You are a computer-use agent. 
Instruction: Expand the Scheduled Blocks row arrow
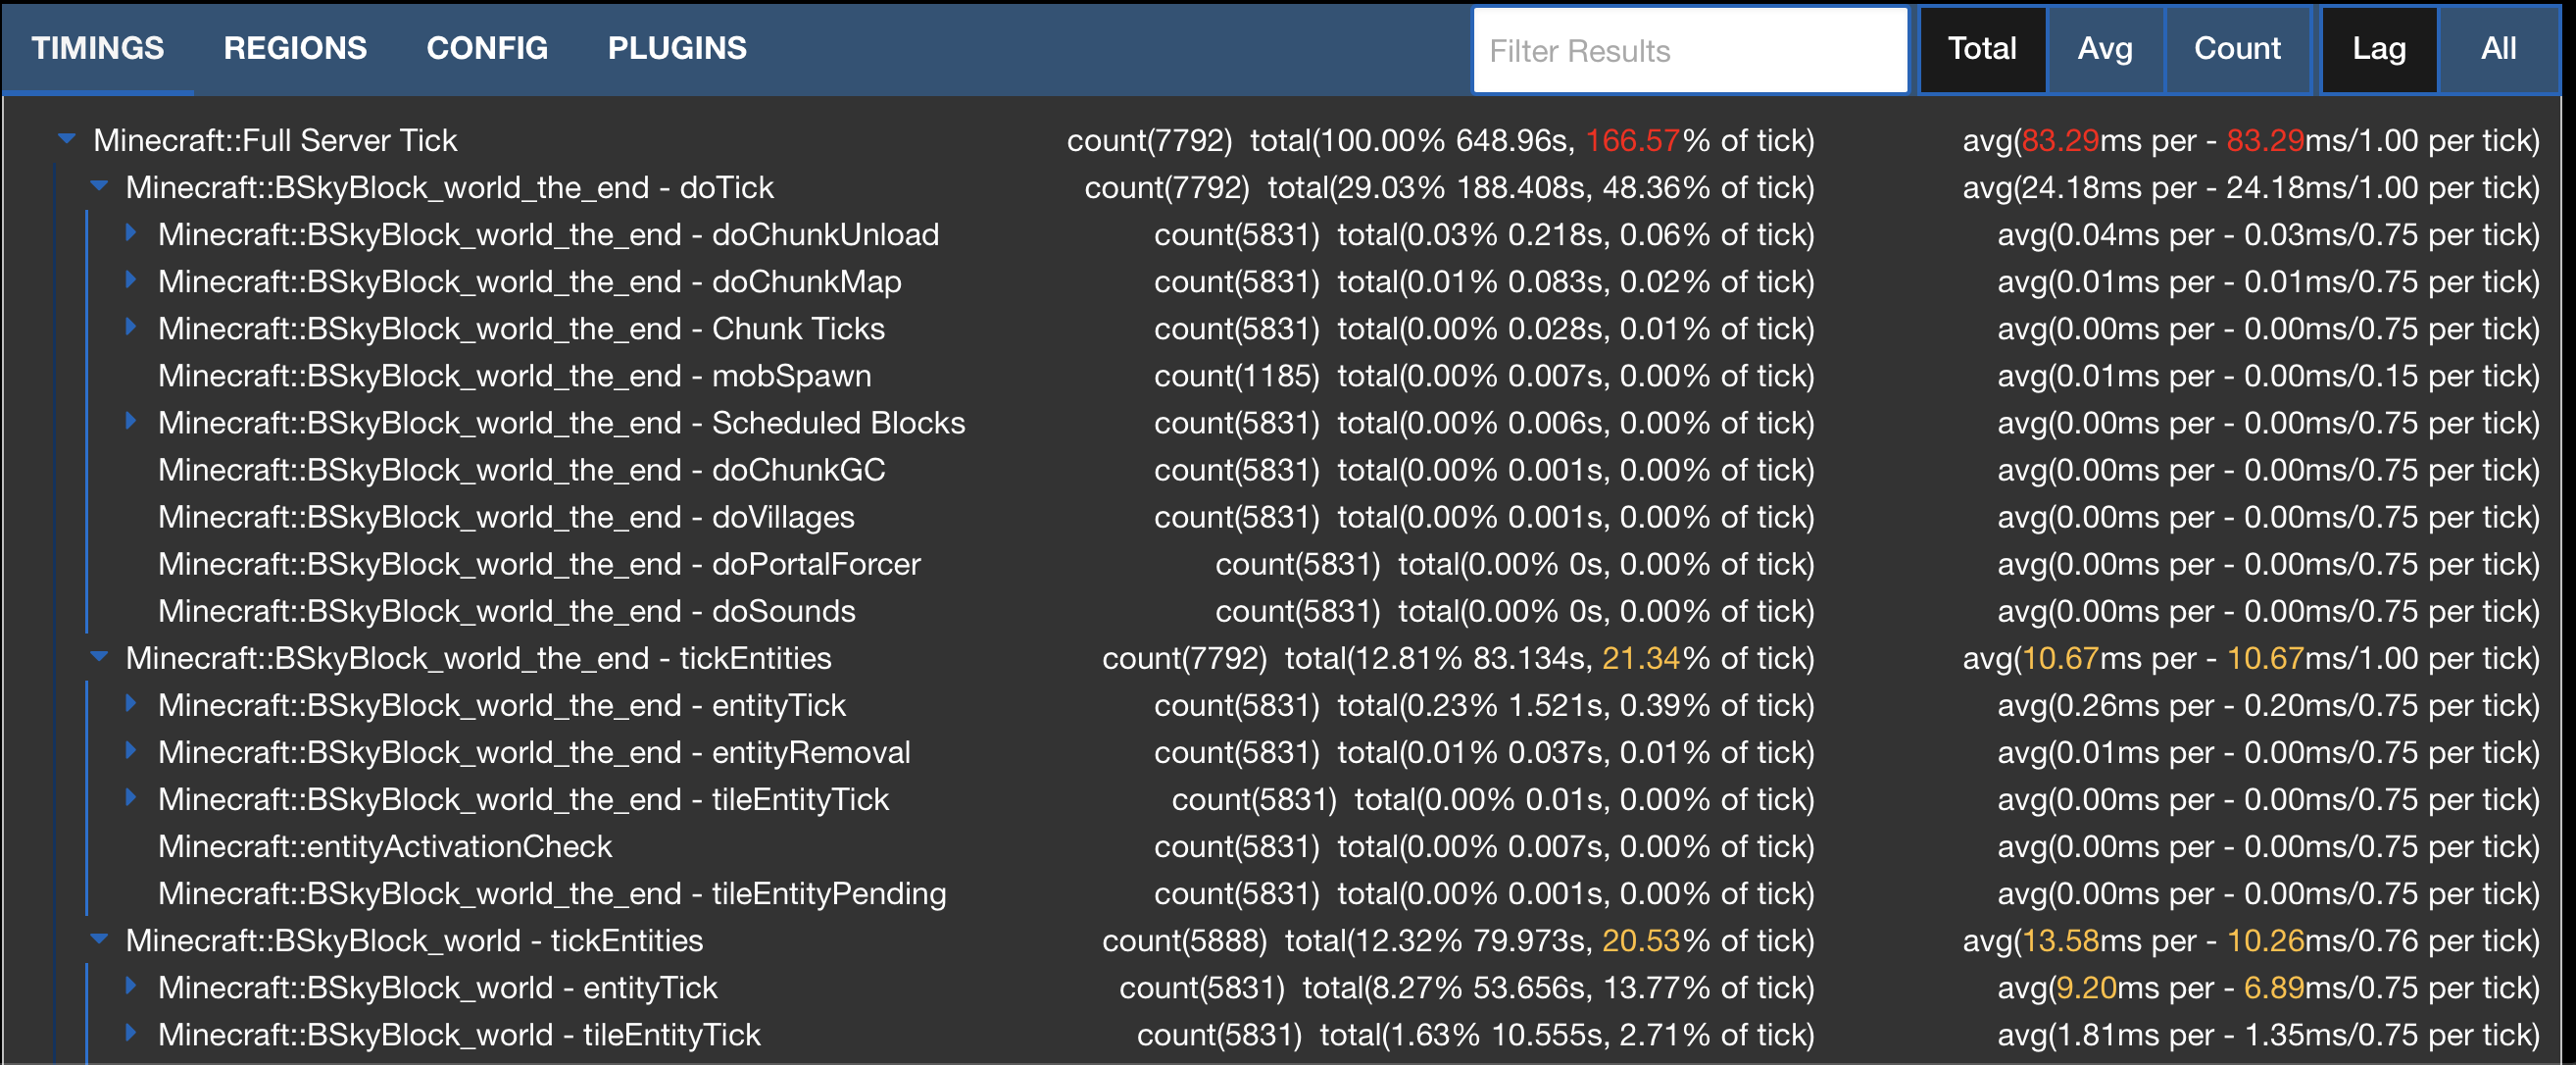[131, 421]
